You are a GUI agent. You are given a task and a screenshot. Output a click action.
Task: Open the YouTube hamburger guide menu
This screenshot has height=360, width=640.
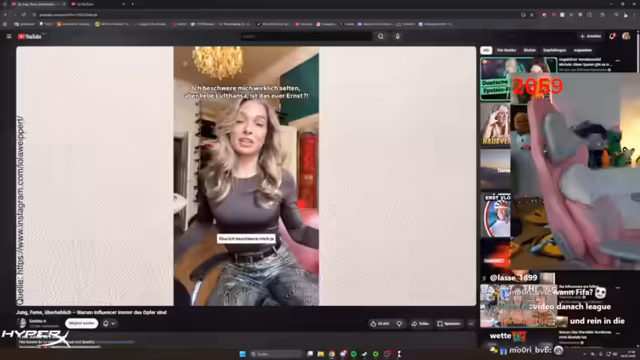coord(9,36)
